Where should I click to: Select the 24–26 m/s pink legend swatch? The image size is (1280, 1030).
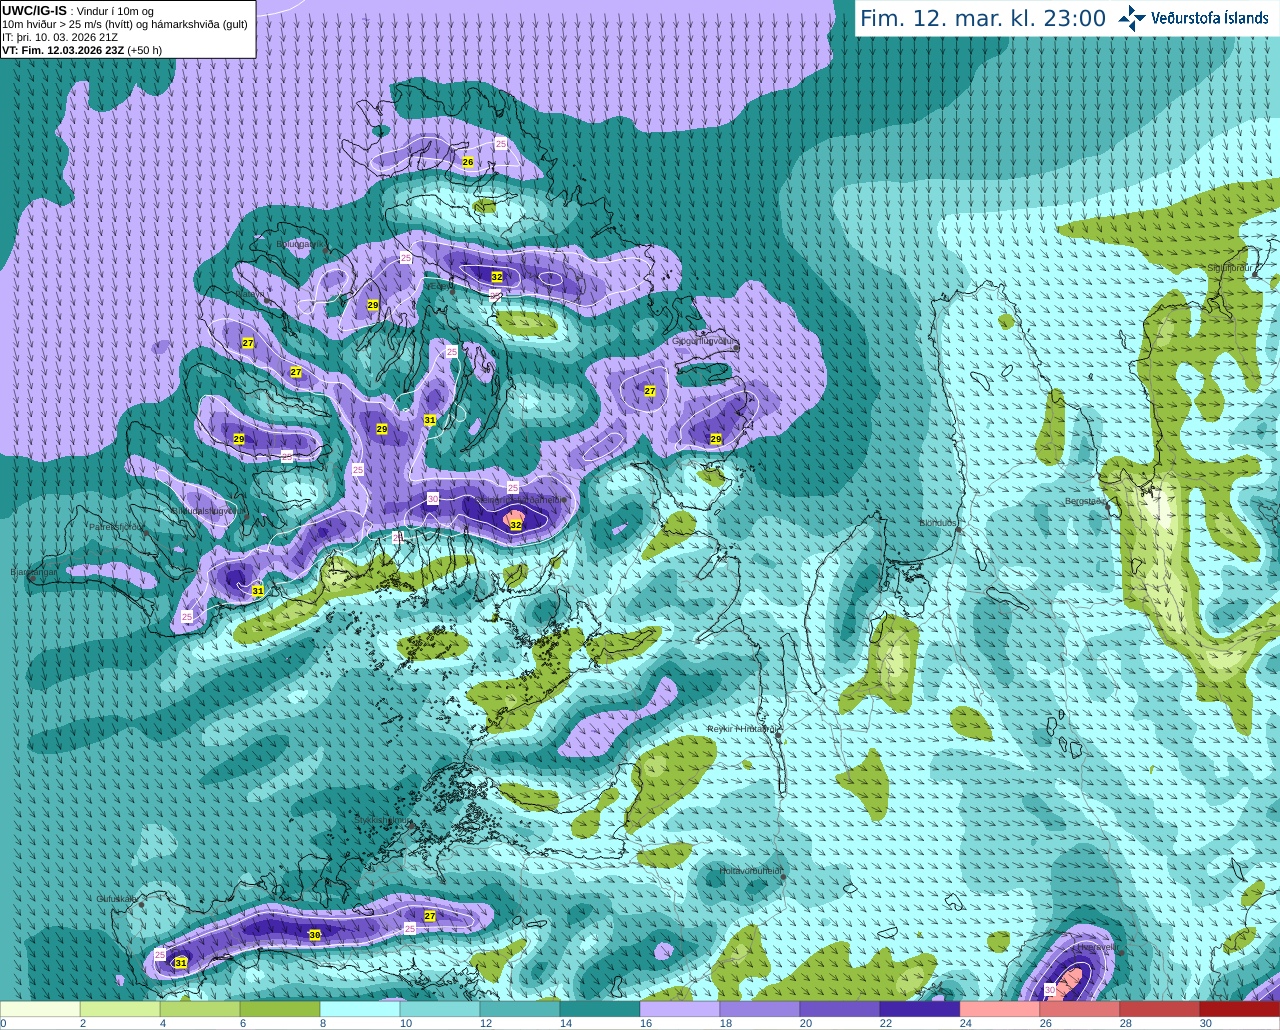click(1000, 1009)
